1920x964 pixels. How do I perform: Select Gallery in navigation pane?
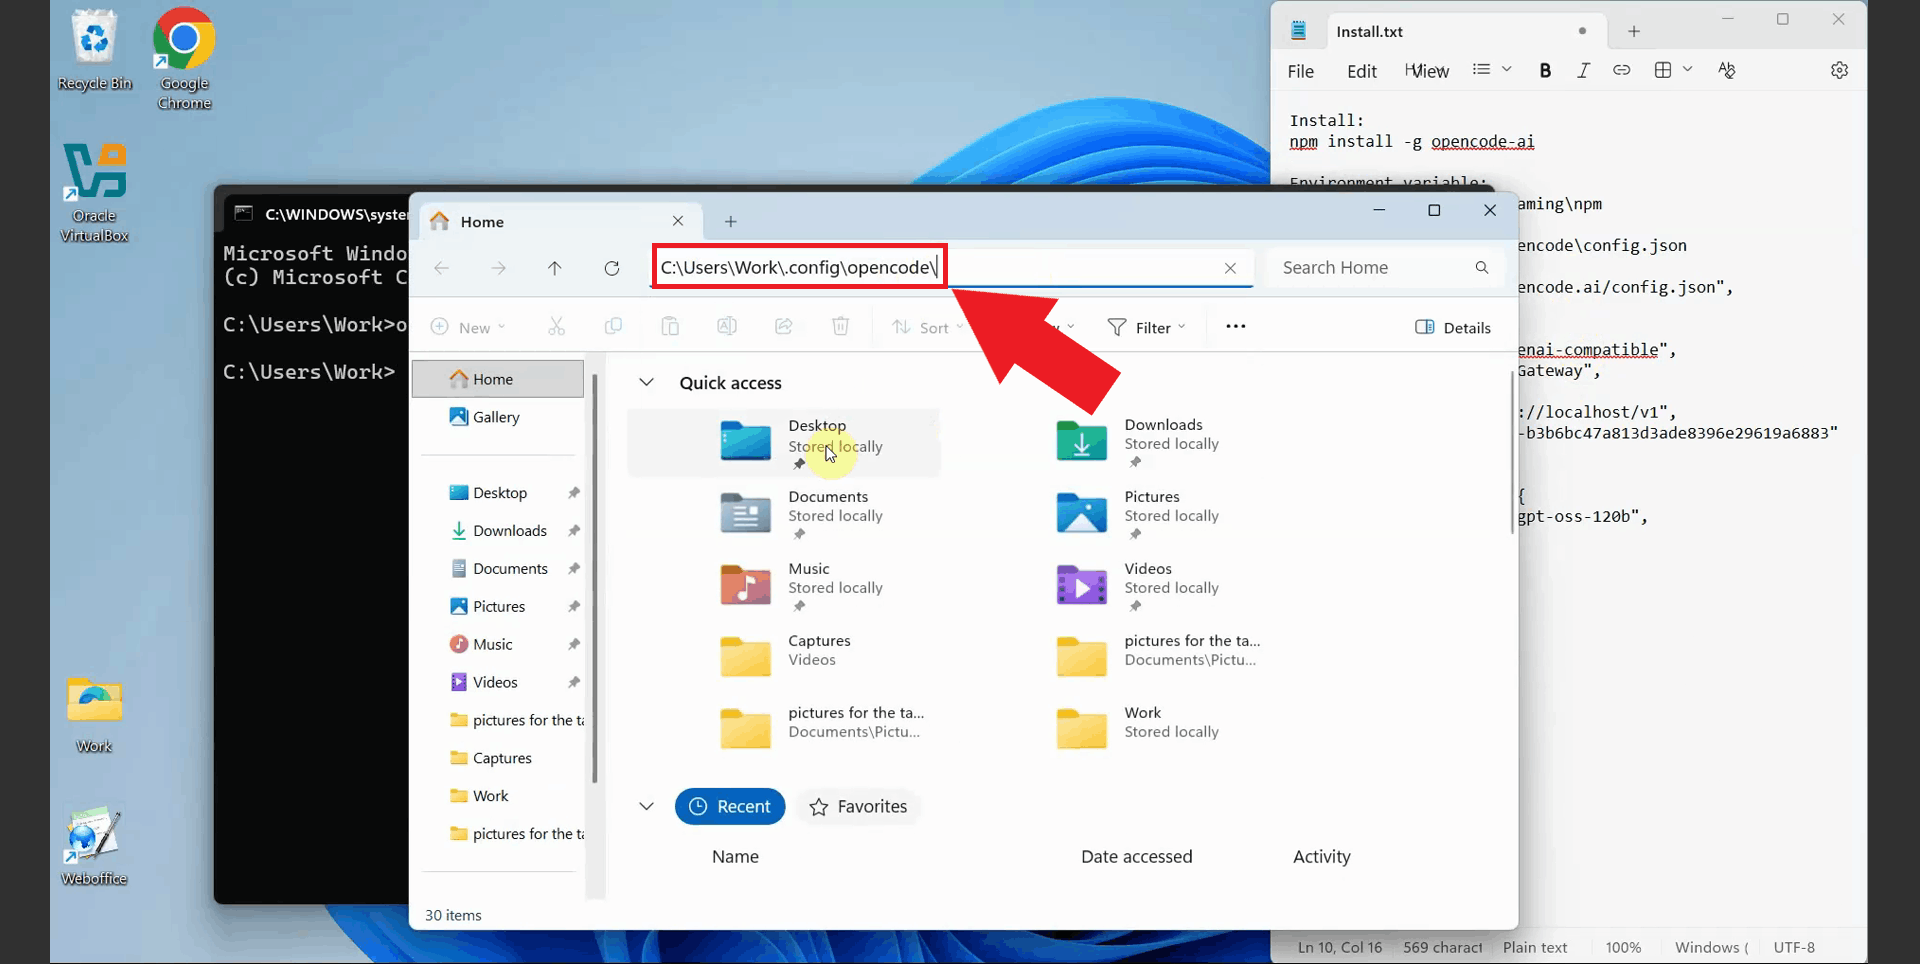496,417
